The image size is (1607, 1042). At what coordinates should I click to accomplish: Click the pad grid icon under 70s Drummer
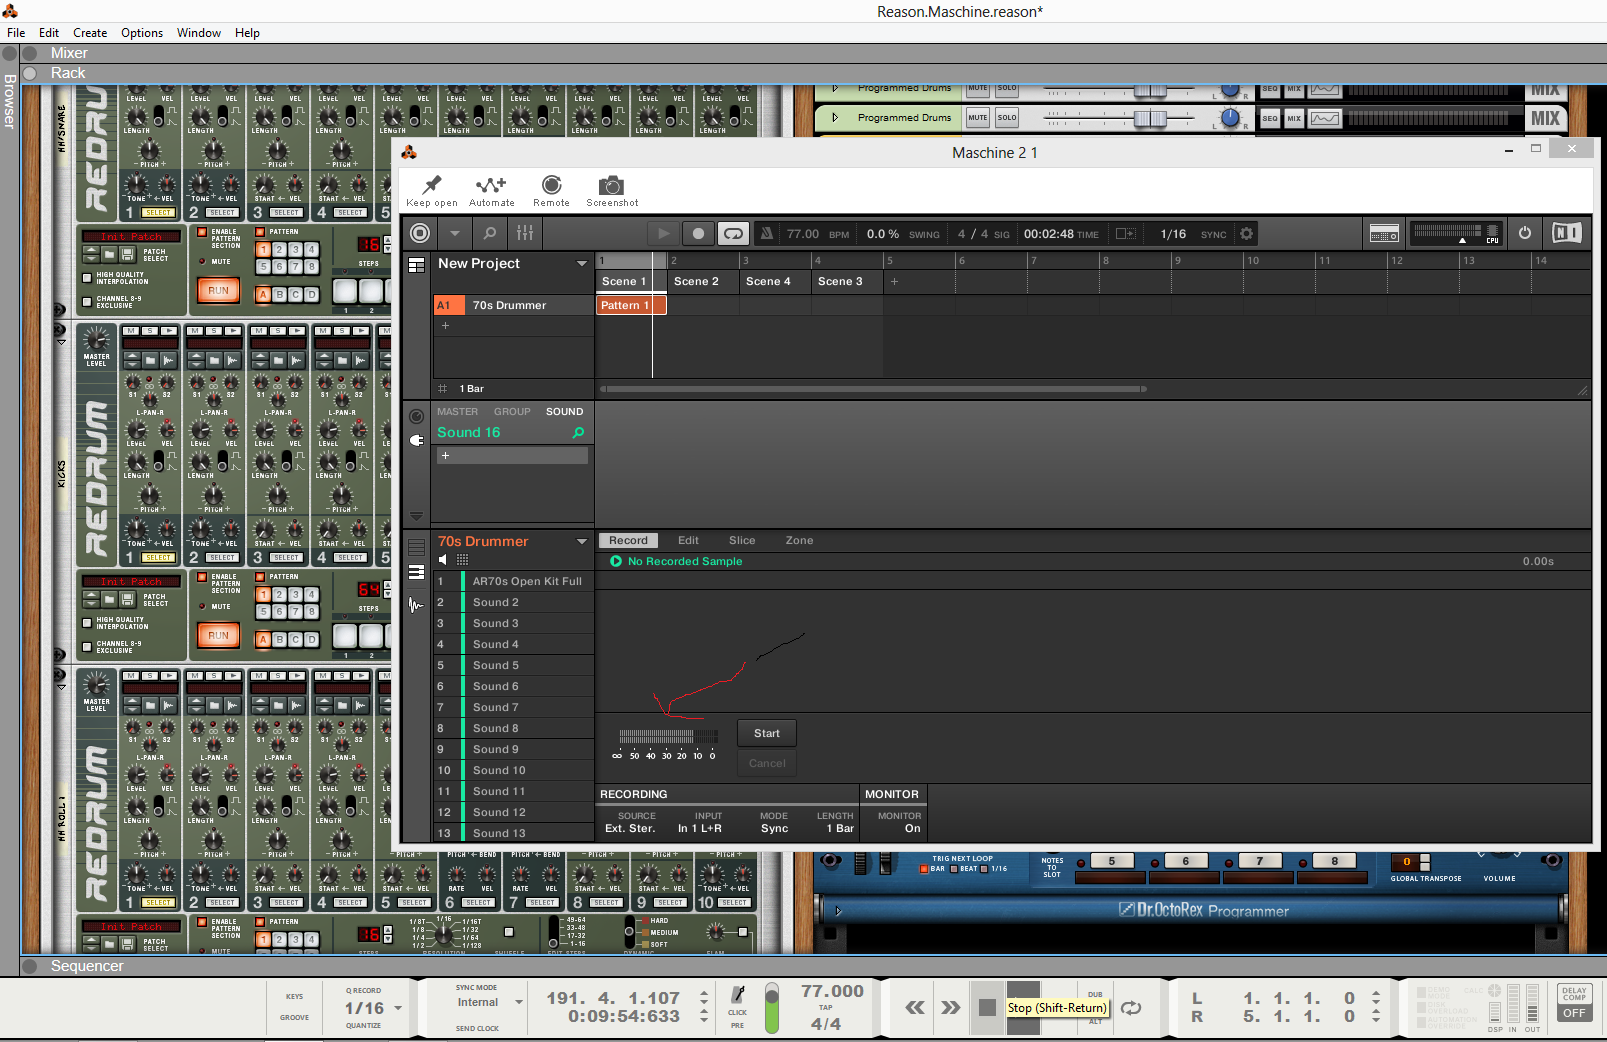tap(462, 560)
